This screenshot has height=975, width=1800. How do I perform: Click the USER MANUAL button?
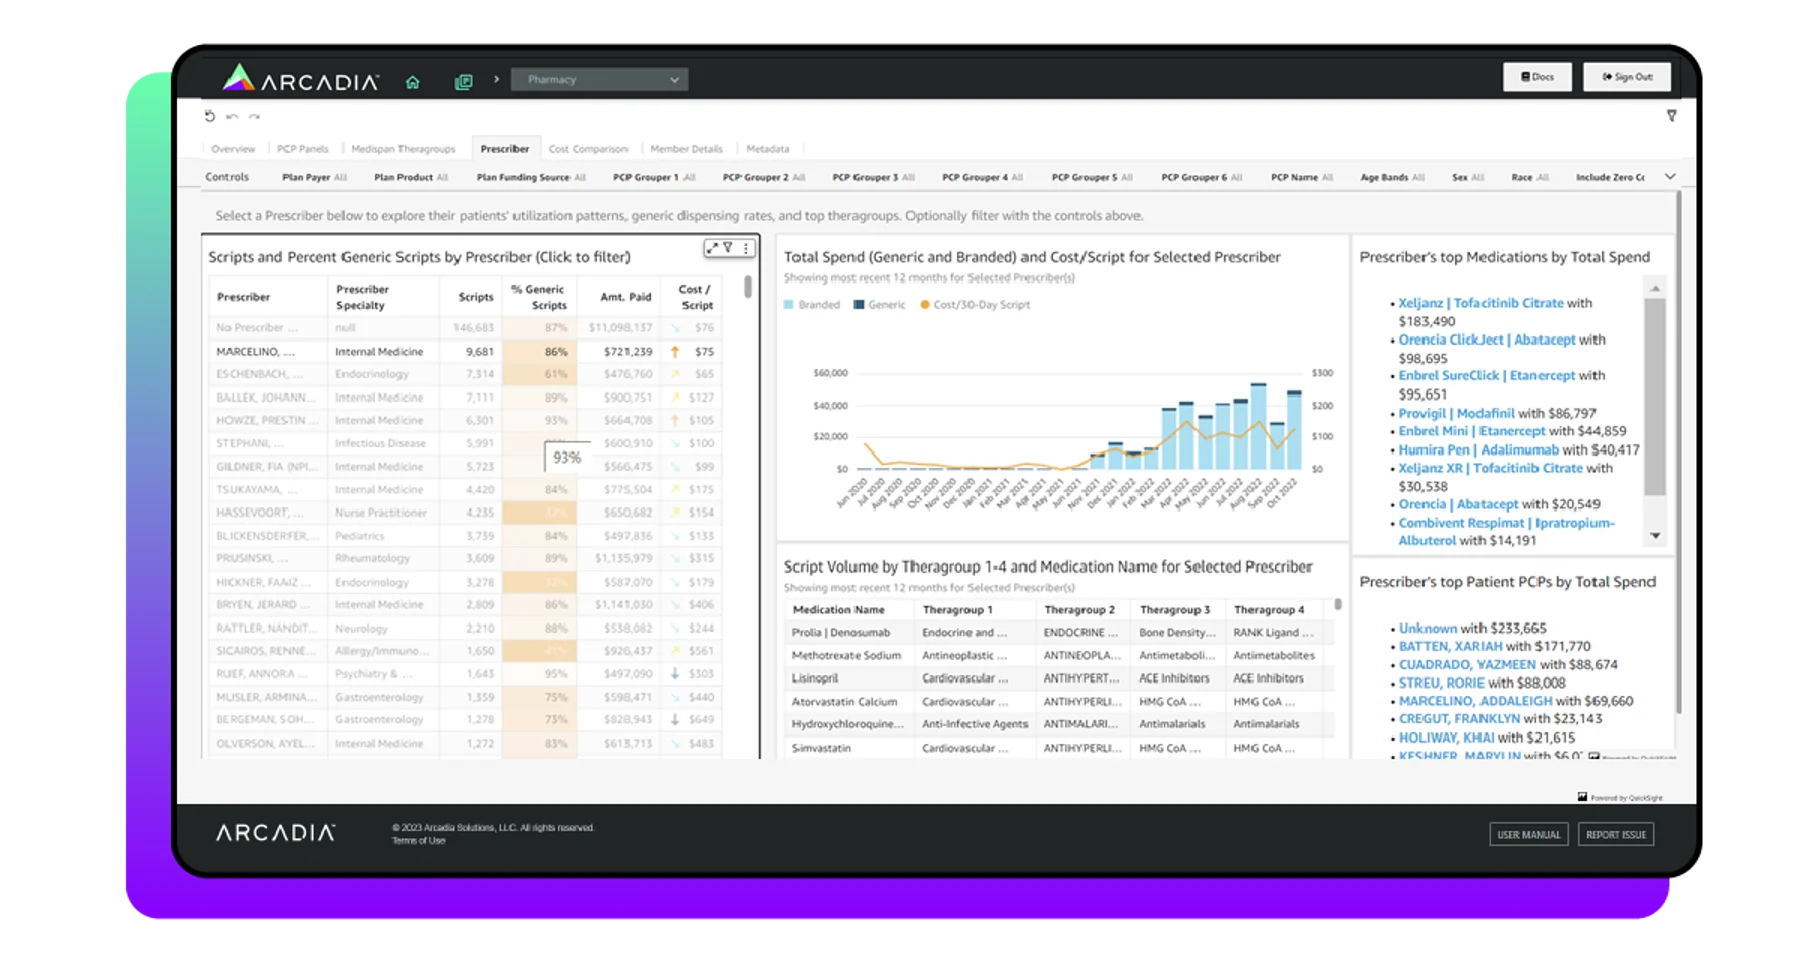click(1528, 835)
